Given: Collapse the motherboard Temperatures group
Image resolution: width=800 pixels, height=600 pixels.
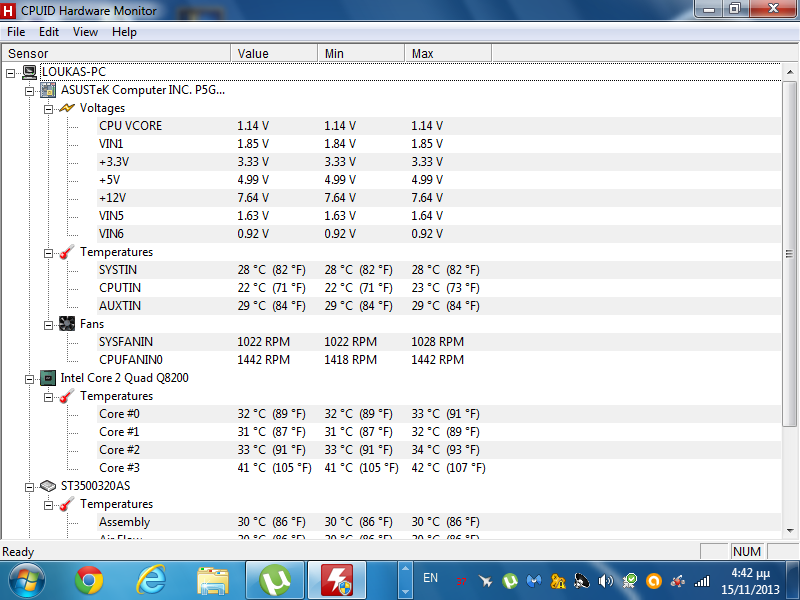Looking at the screenshot, I should click(48, 253).
